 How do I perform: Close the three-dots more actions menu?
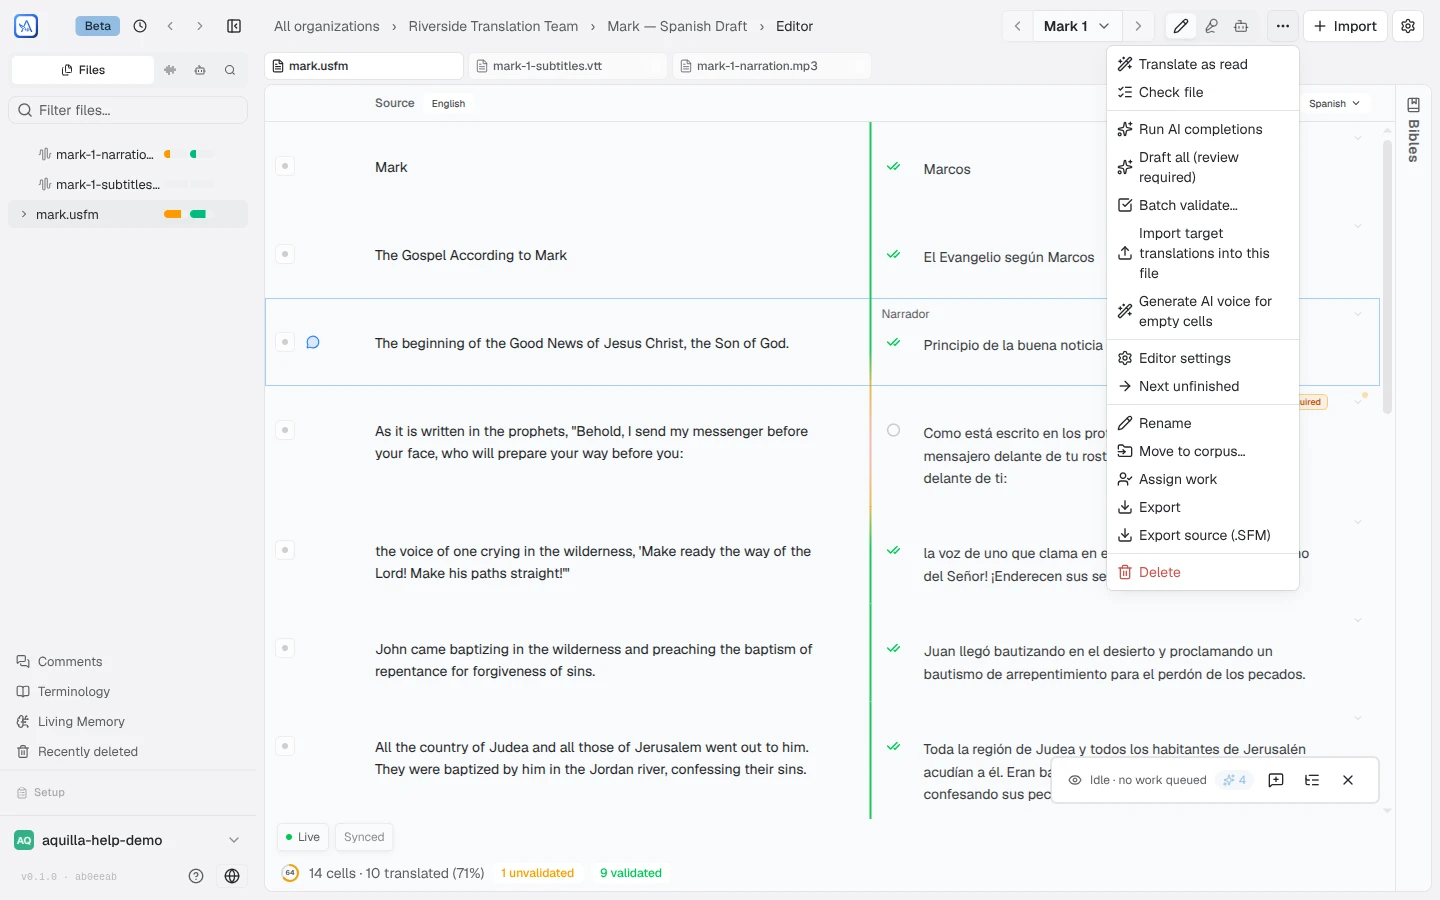click(x=1283, y=26)
